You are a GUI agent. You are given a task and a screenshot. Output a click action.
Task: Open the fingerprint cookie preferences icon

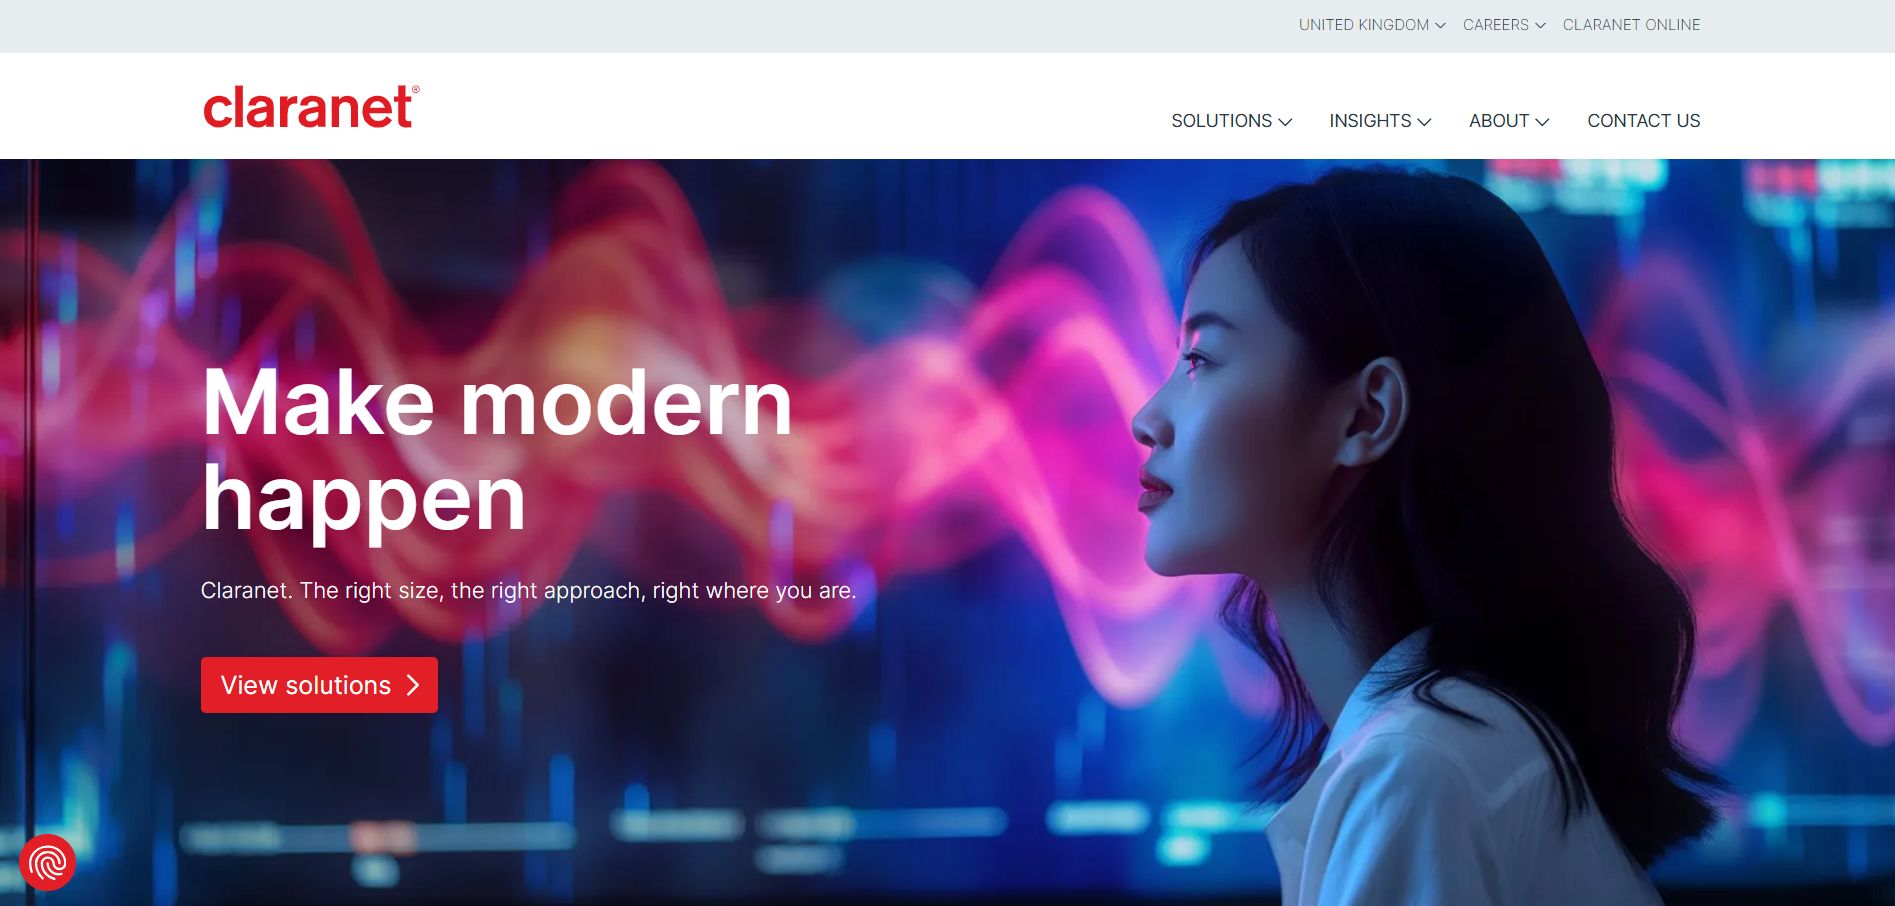point(47,862)
